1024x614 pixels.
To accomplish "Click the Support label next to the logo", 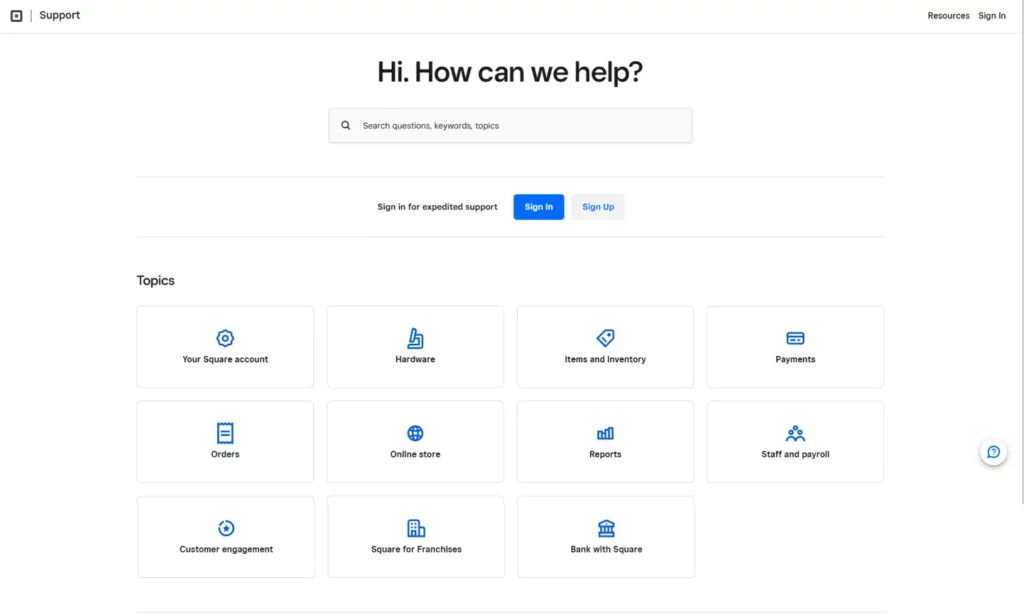I will click(x=59, y=14).
